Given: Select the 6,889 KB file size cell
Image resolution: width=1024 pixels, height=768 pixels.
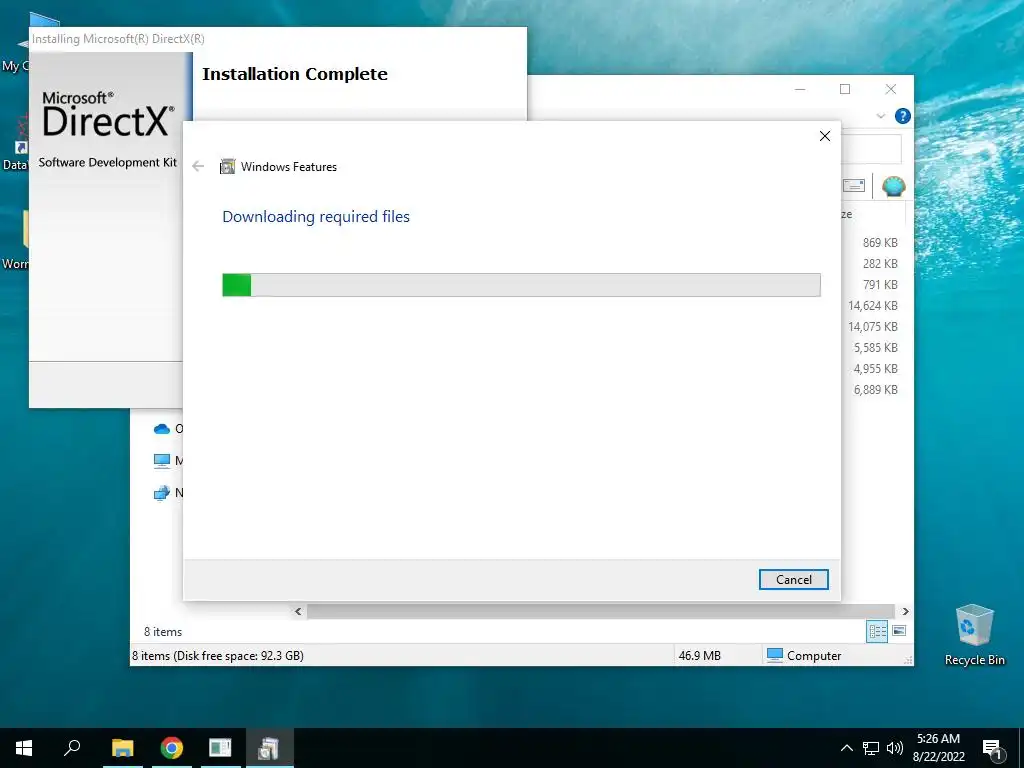Looking at the screenshot, I should (875, 390).
